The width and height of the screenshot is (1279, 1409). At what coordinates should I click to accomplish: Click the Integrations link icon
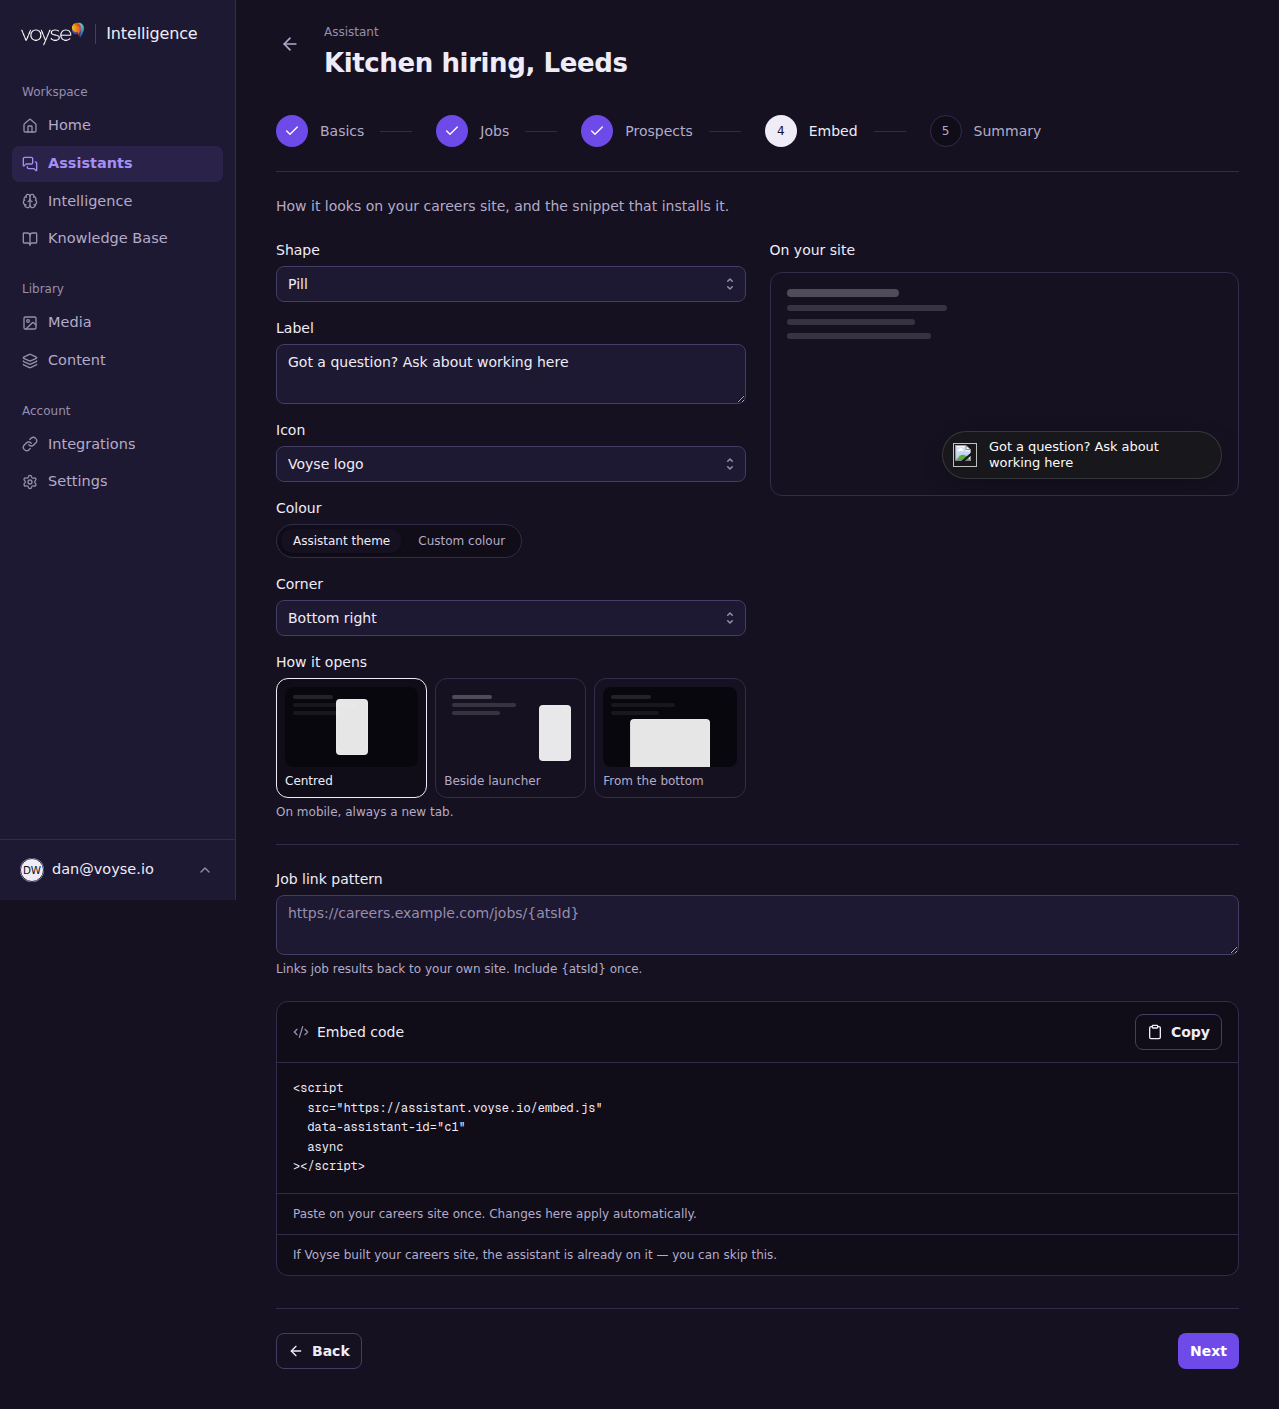[30, 444]
